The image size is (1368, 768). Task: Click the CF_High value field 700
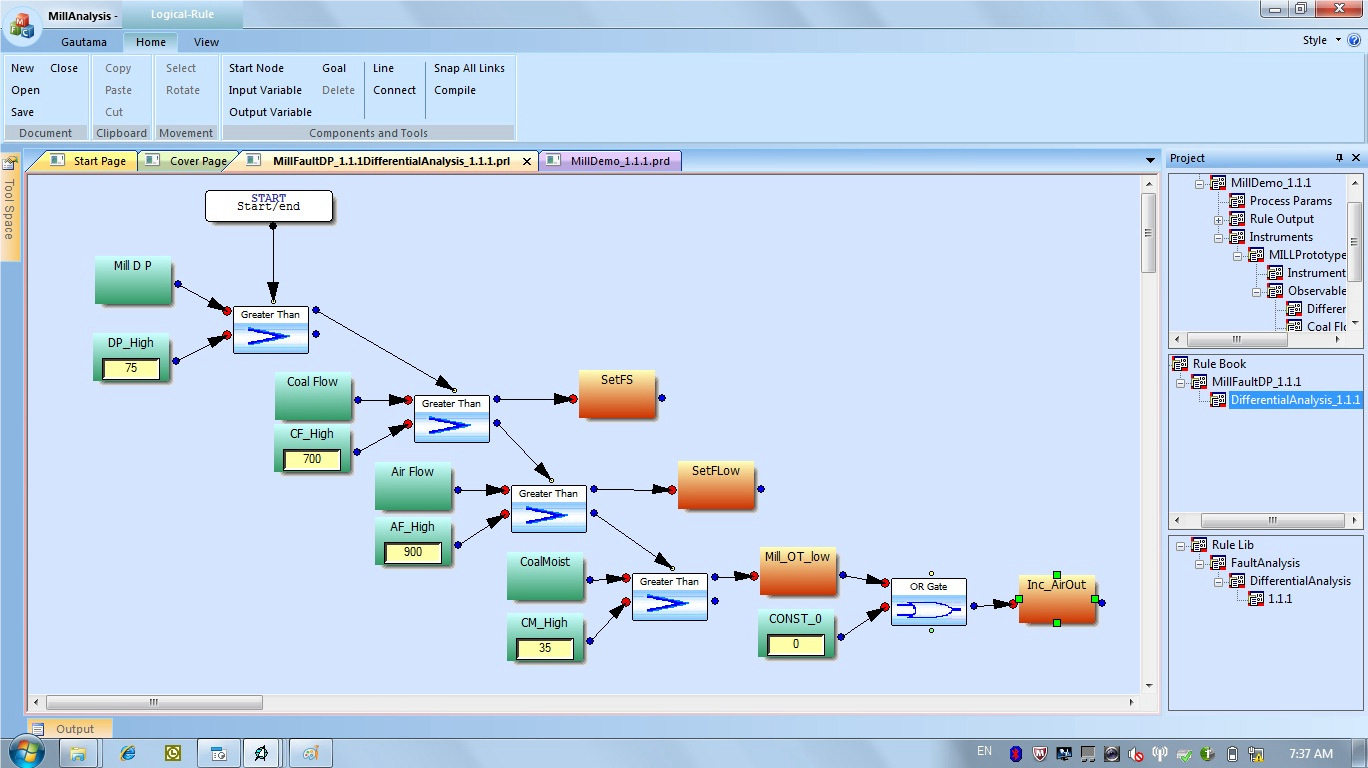pos(312,460)
